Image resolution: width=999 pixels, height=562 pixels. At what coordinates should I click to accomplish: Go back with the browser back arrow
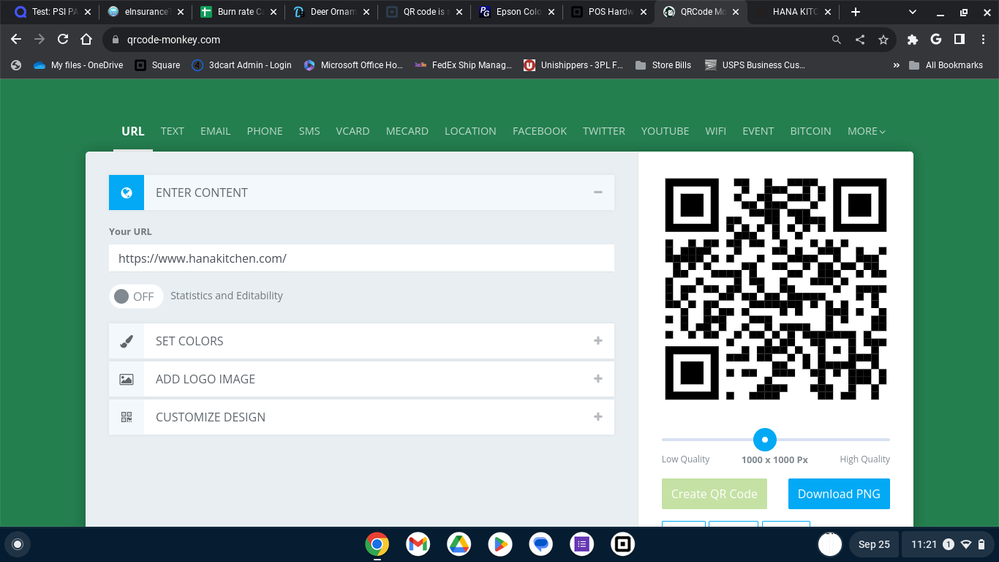click(x=16, y=40)
